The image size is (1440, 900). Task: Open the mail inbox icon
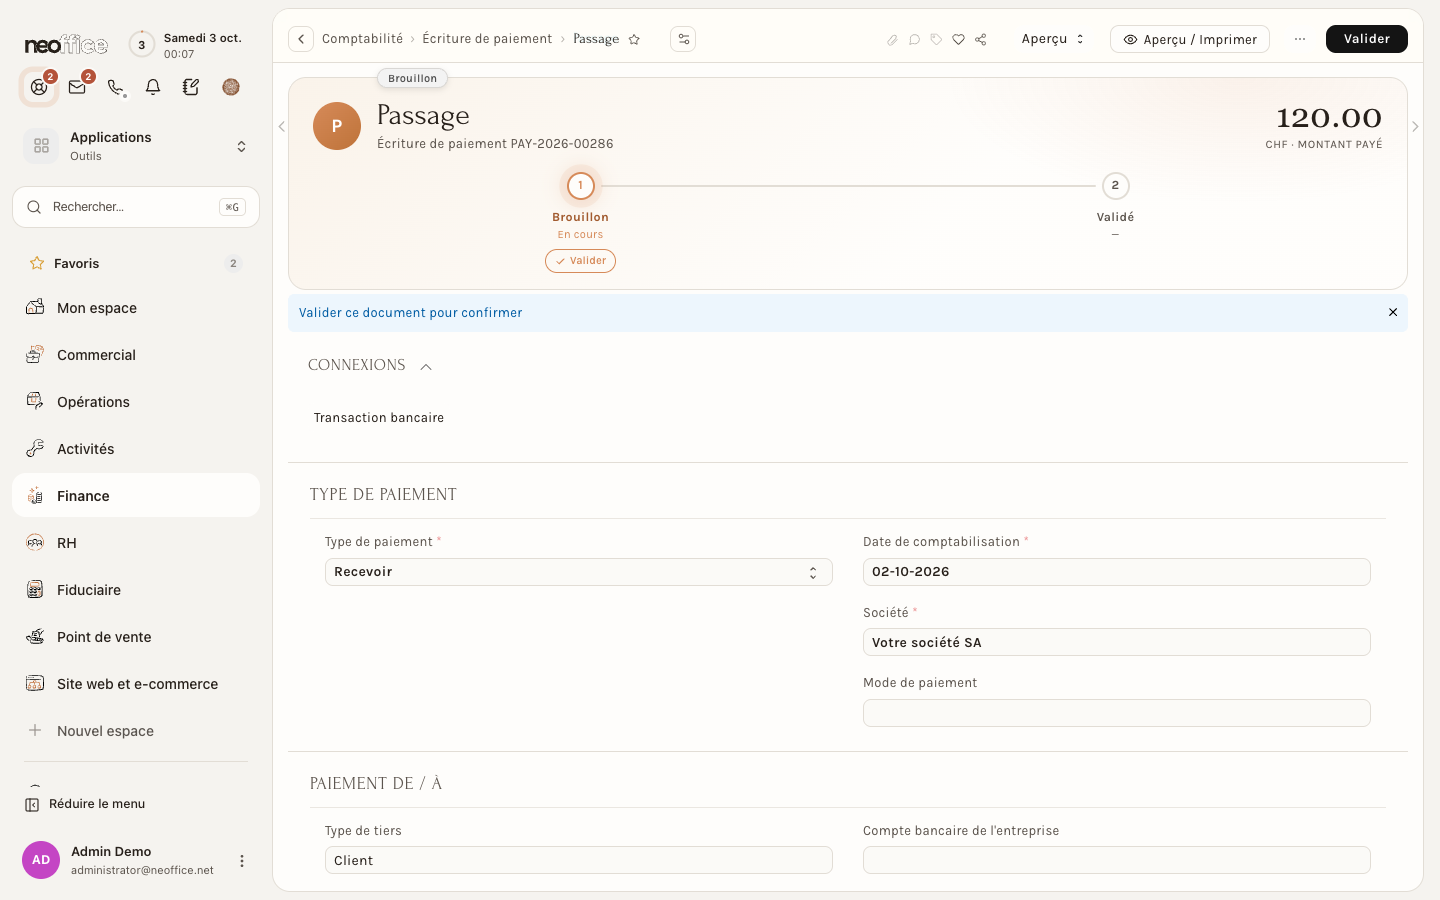pyautogui.click(x=77, y=87)
